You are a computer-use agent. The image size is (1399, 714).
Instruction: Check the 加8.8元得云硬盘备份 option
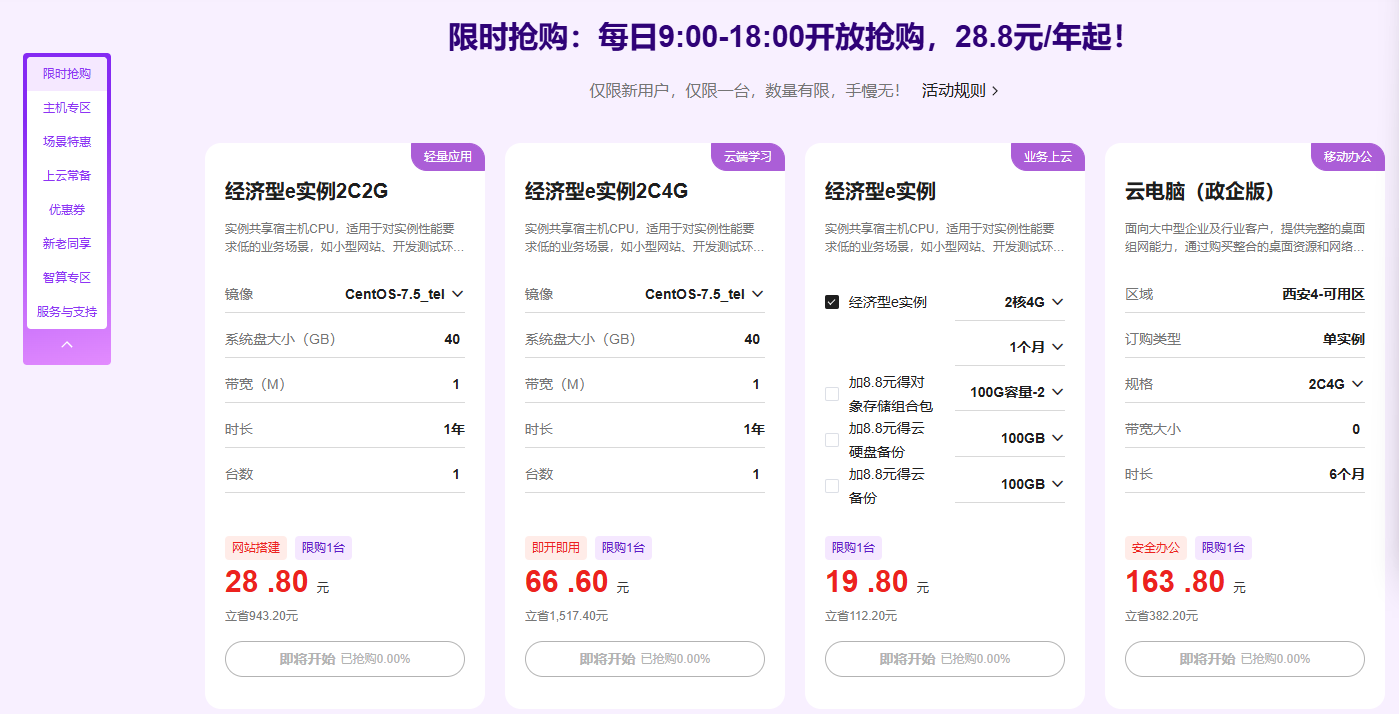832,439
